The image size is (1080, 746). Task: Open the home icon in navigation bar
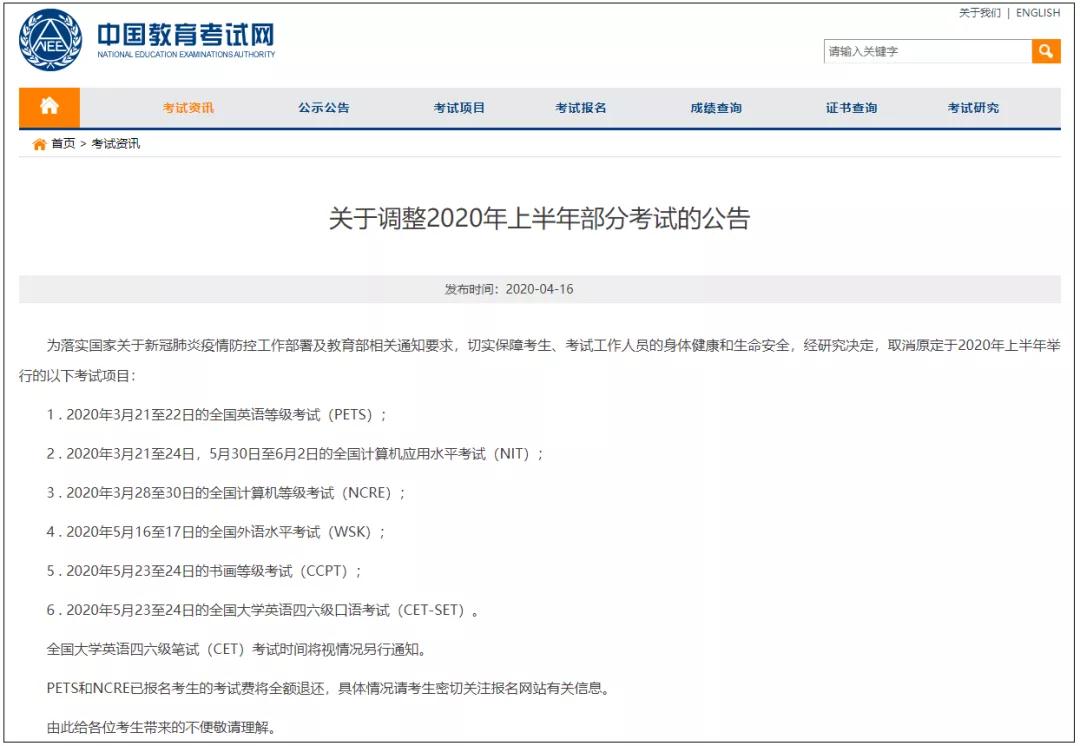click(x=49, y=107)
